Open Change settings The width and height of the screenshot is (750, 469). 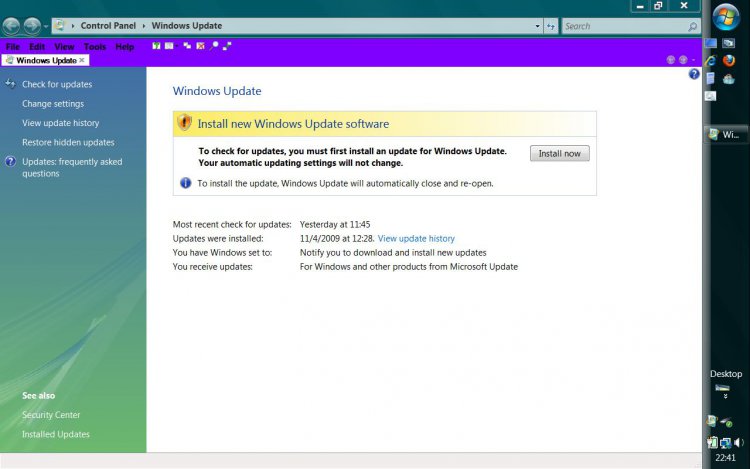53,104
